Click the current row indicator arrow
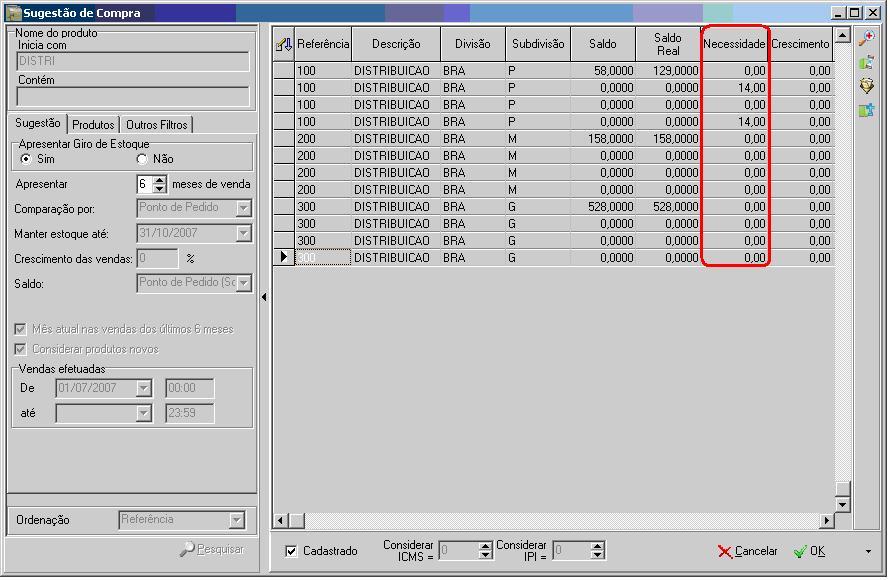The image size is (890, 580). coord(284,258)
